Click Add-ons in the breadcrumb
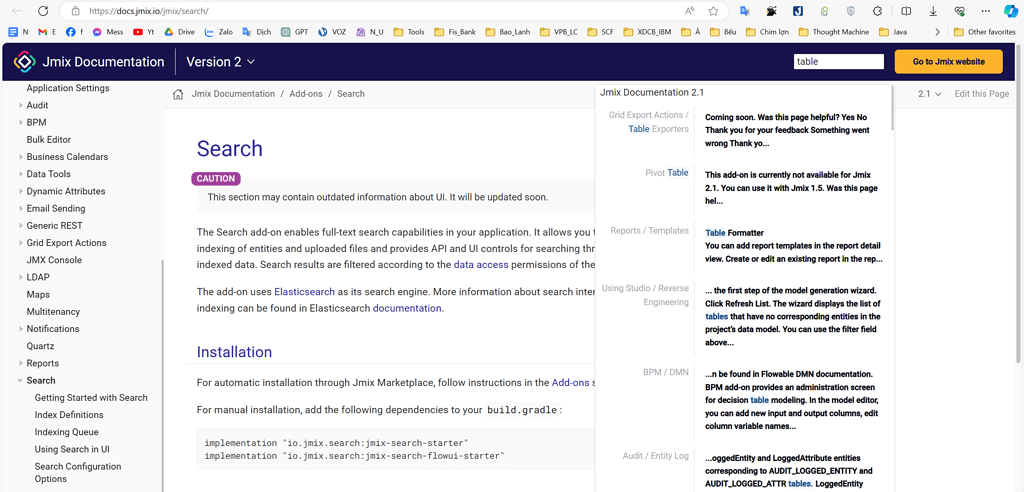The image size is (1024, 492). coord(306,94)
